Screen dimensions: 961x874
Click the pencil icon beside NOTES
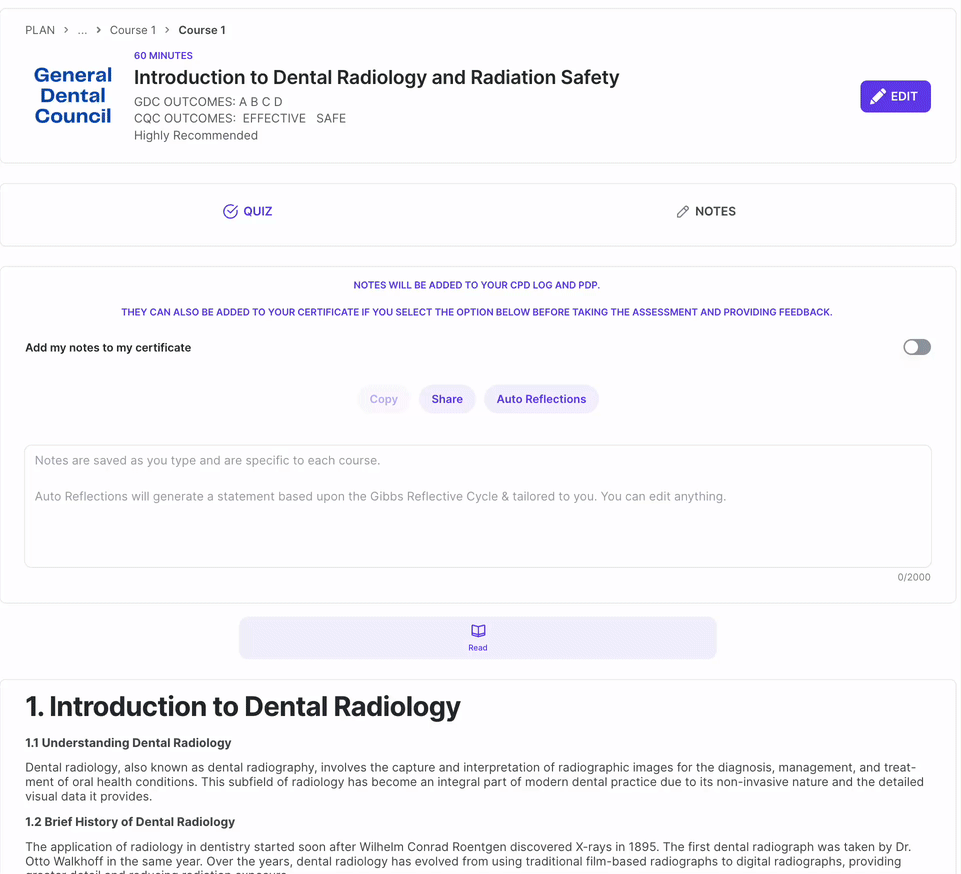(x=683, y=212)
